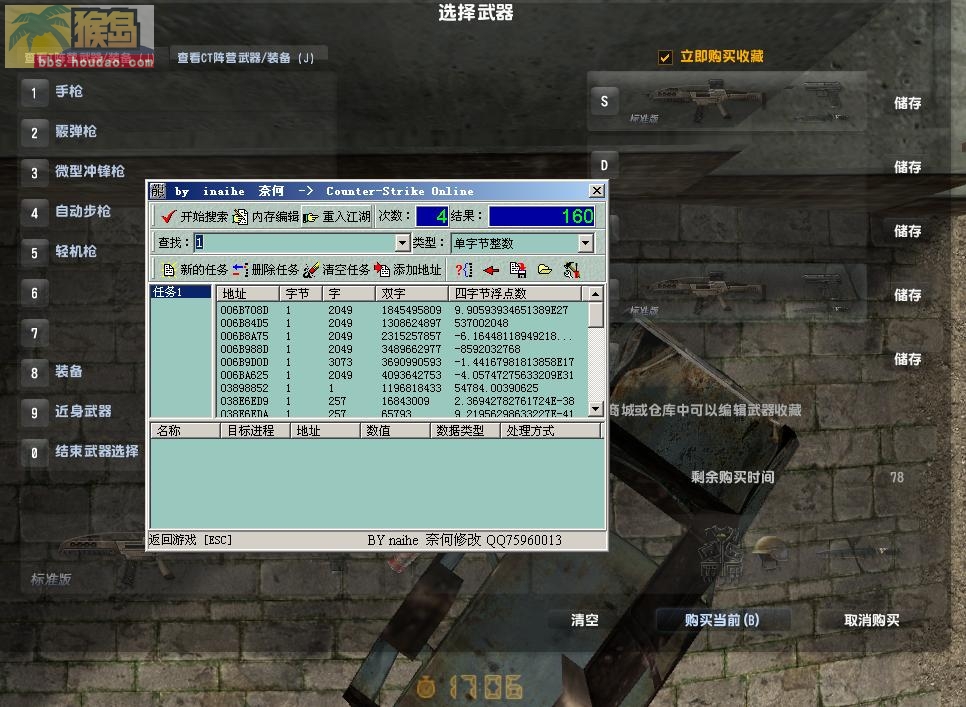Click 储存 for favorite slot D
This screenshot has height=707, width=966.
click(x=907, y=167)
